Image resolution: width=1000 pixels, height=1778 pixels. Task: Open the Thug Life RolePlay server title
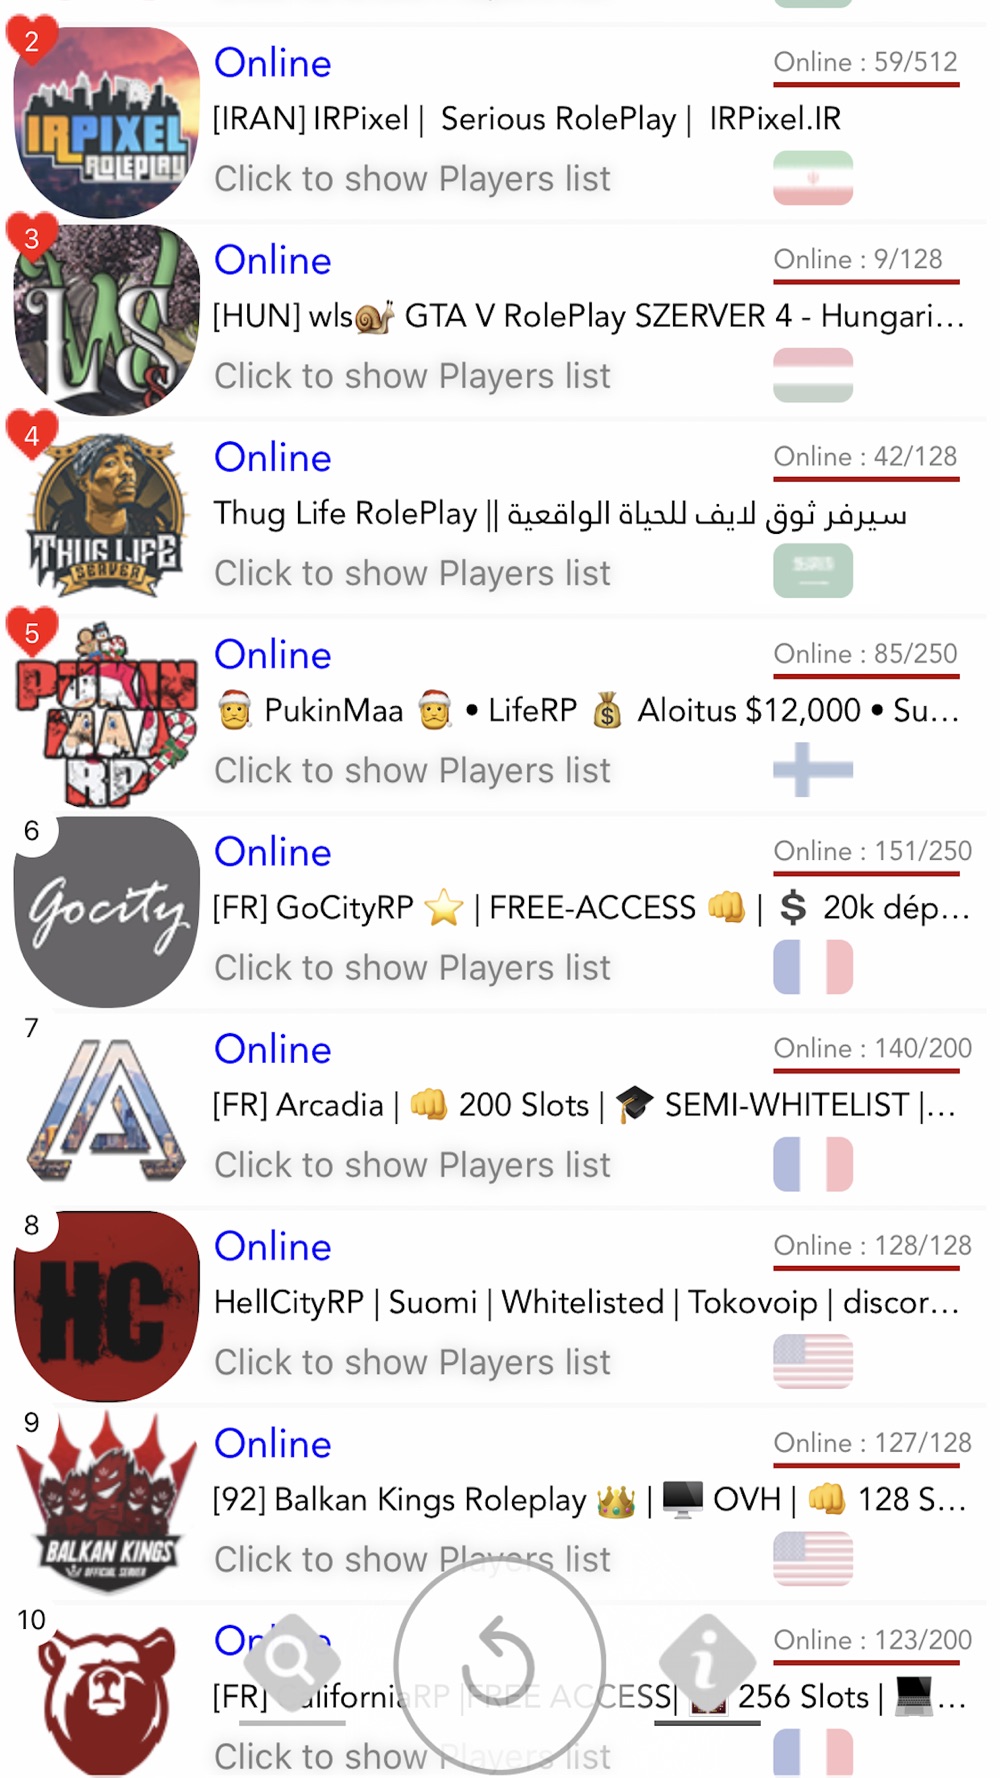coord(560,514)
